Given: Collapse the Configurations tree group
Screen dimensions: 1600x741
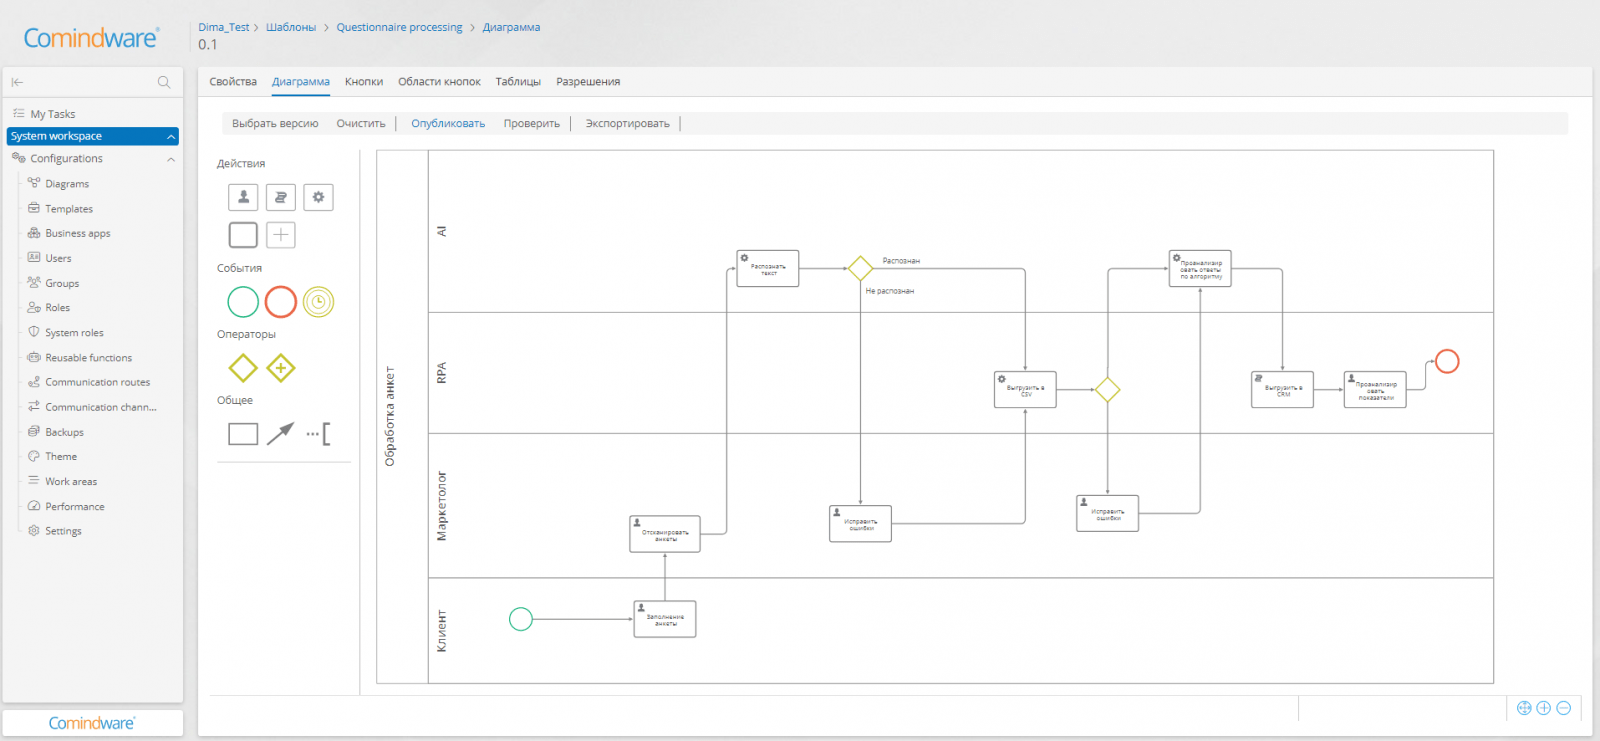Looking at the screenshot, I should (171, 159).
